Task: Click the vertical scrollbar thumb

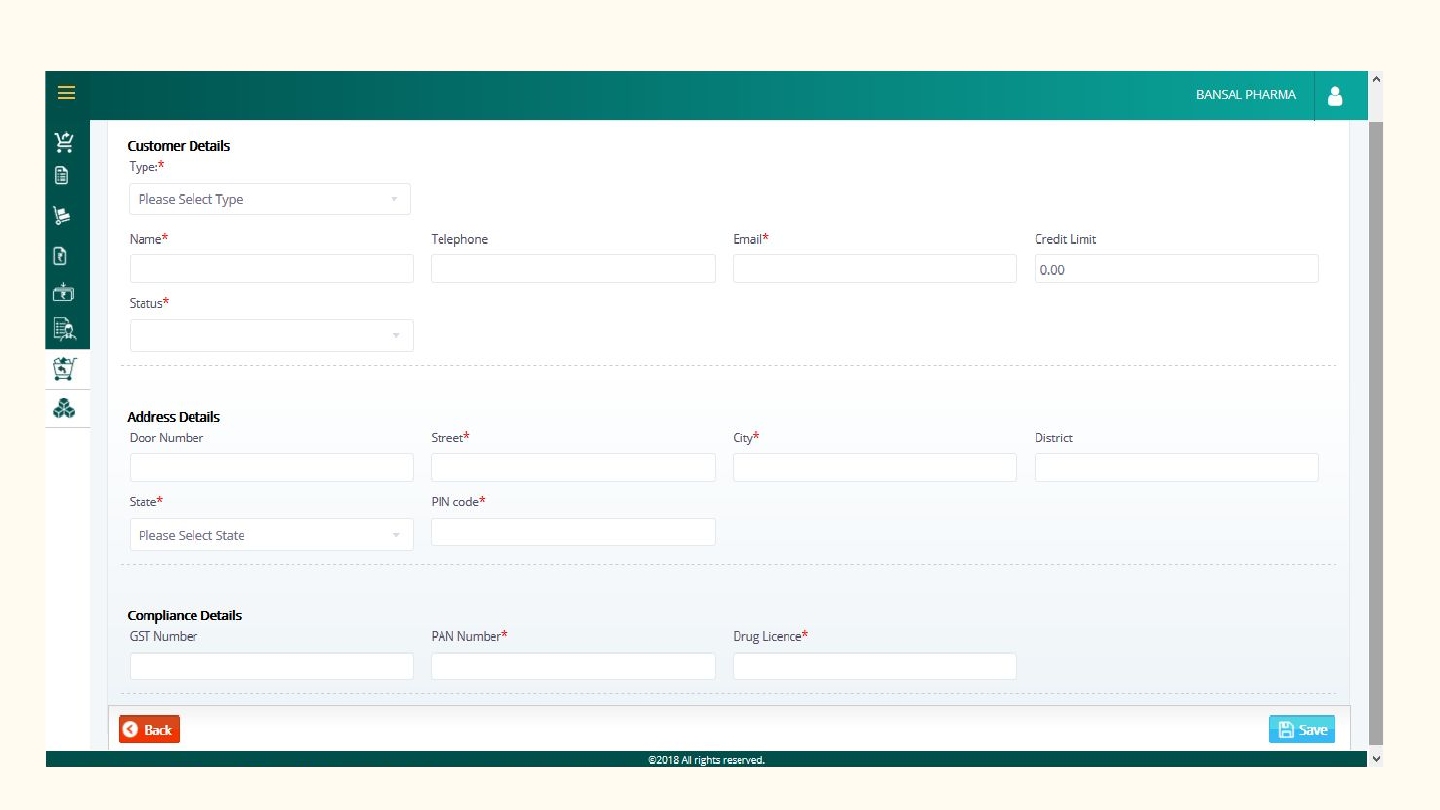Action: 1376,432
